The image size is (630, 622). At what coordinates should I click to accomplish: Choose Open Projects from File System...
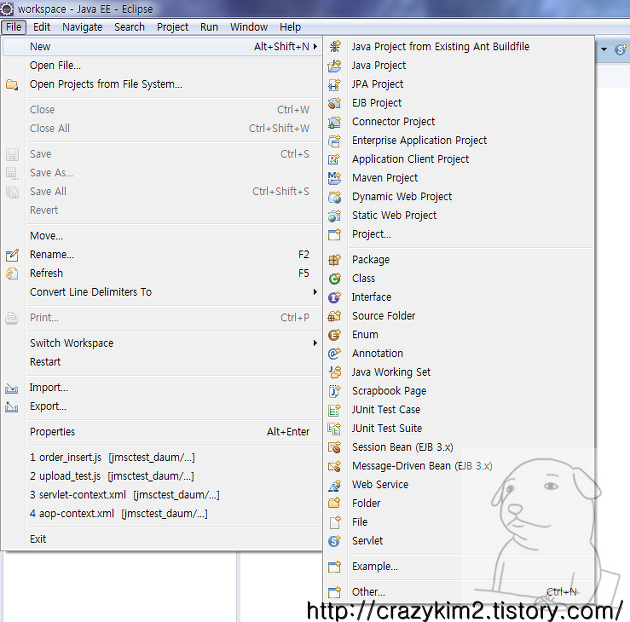pos(162,84)
